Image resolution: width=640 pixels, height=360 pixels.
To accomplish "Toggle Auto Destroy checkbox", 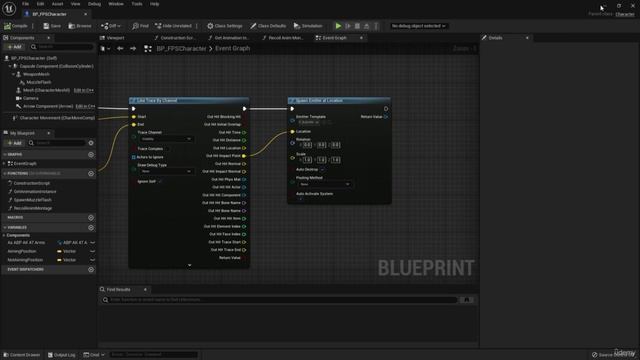I will [322, 169].
